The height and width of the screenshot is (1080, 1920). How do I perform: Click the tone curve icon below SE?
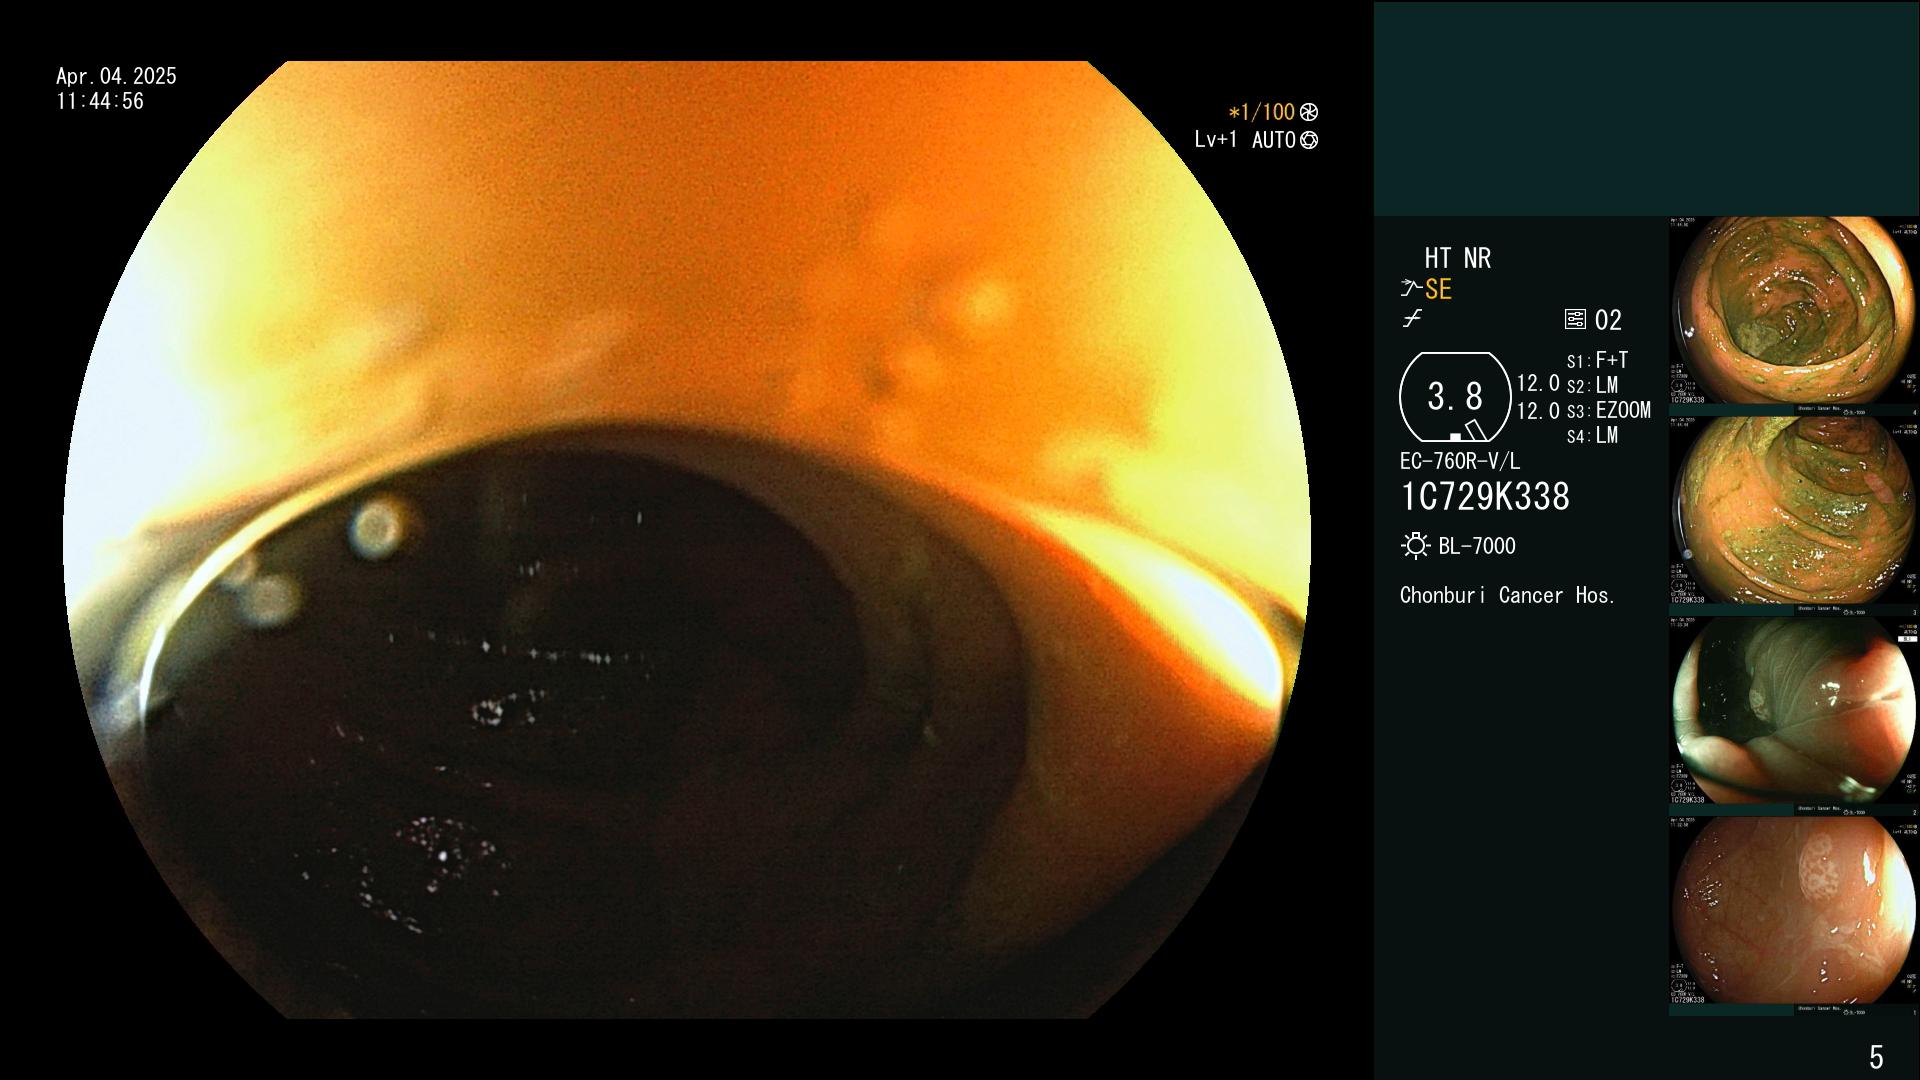(x=1412, y=319)
